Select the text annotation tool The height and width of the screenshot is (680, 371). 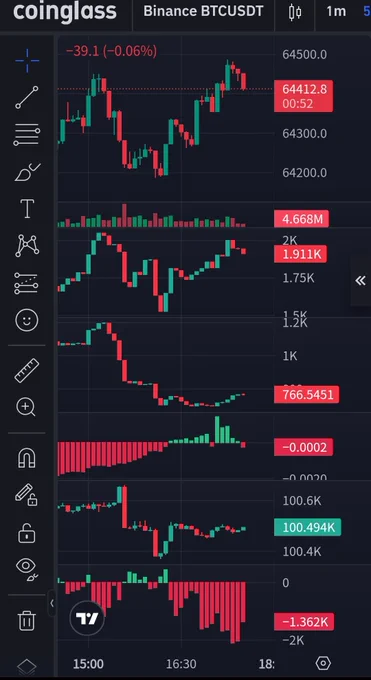(27, 209)
